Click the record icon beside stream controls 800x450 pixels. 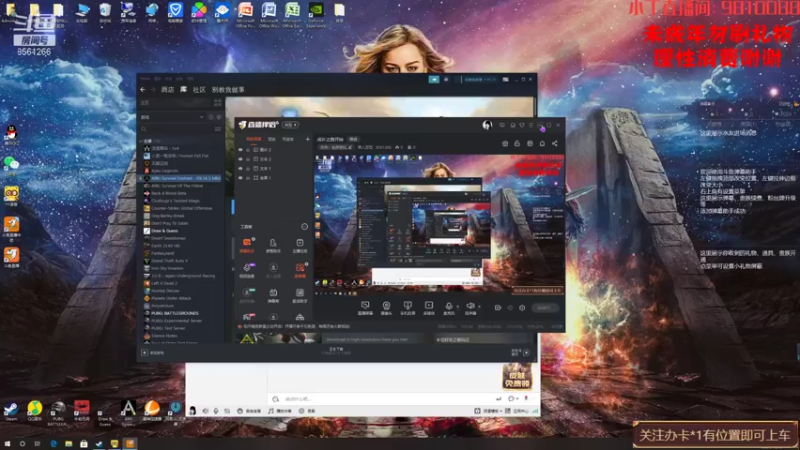[497, 308]
